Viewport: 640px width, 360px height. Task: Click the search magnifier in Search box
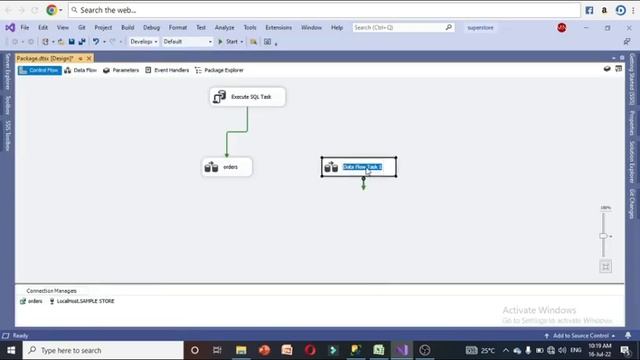point(449,27)
